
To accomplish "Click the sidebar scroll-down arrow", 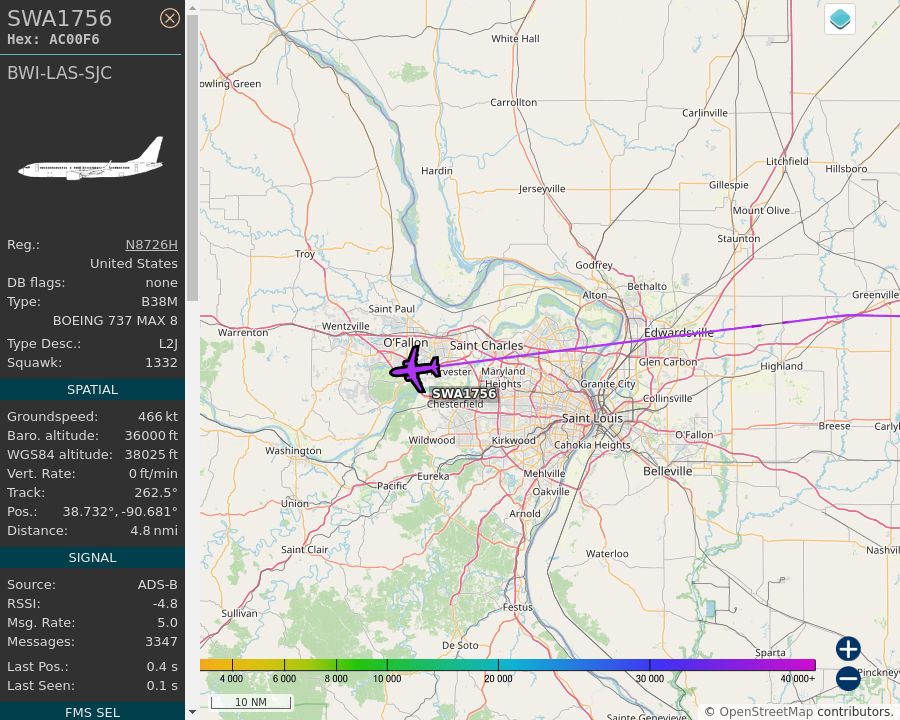I will pyautogui.click(x=192, y=714).
